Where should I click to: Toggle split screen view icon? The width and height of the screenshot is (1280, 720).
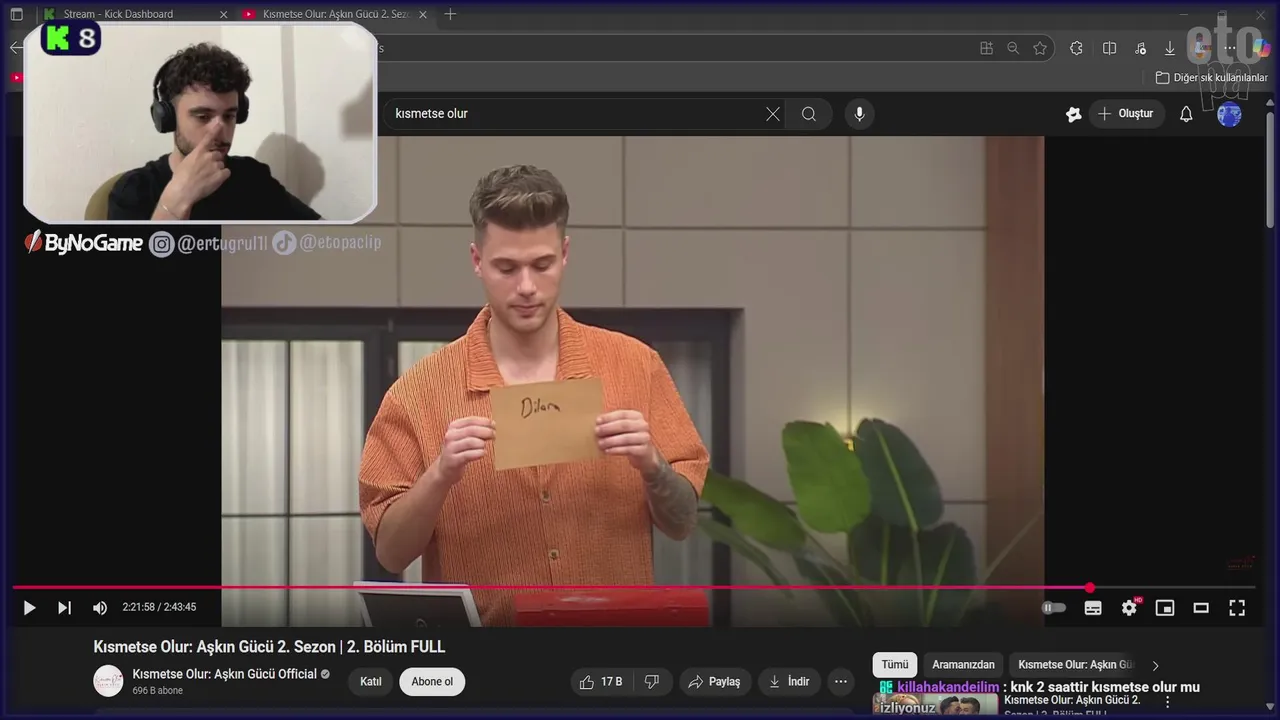[1109, 48]
